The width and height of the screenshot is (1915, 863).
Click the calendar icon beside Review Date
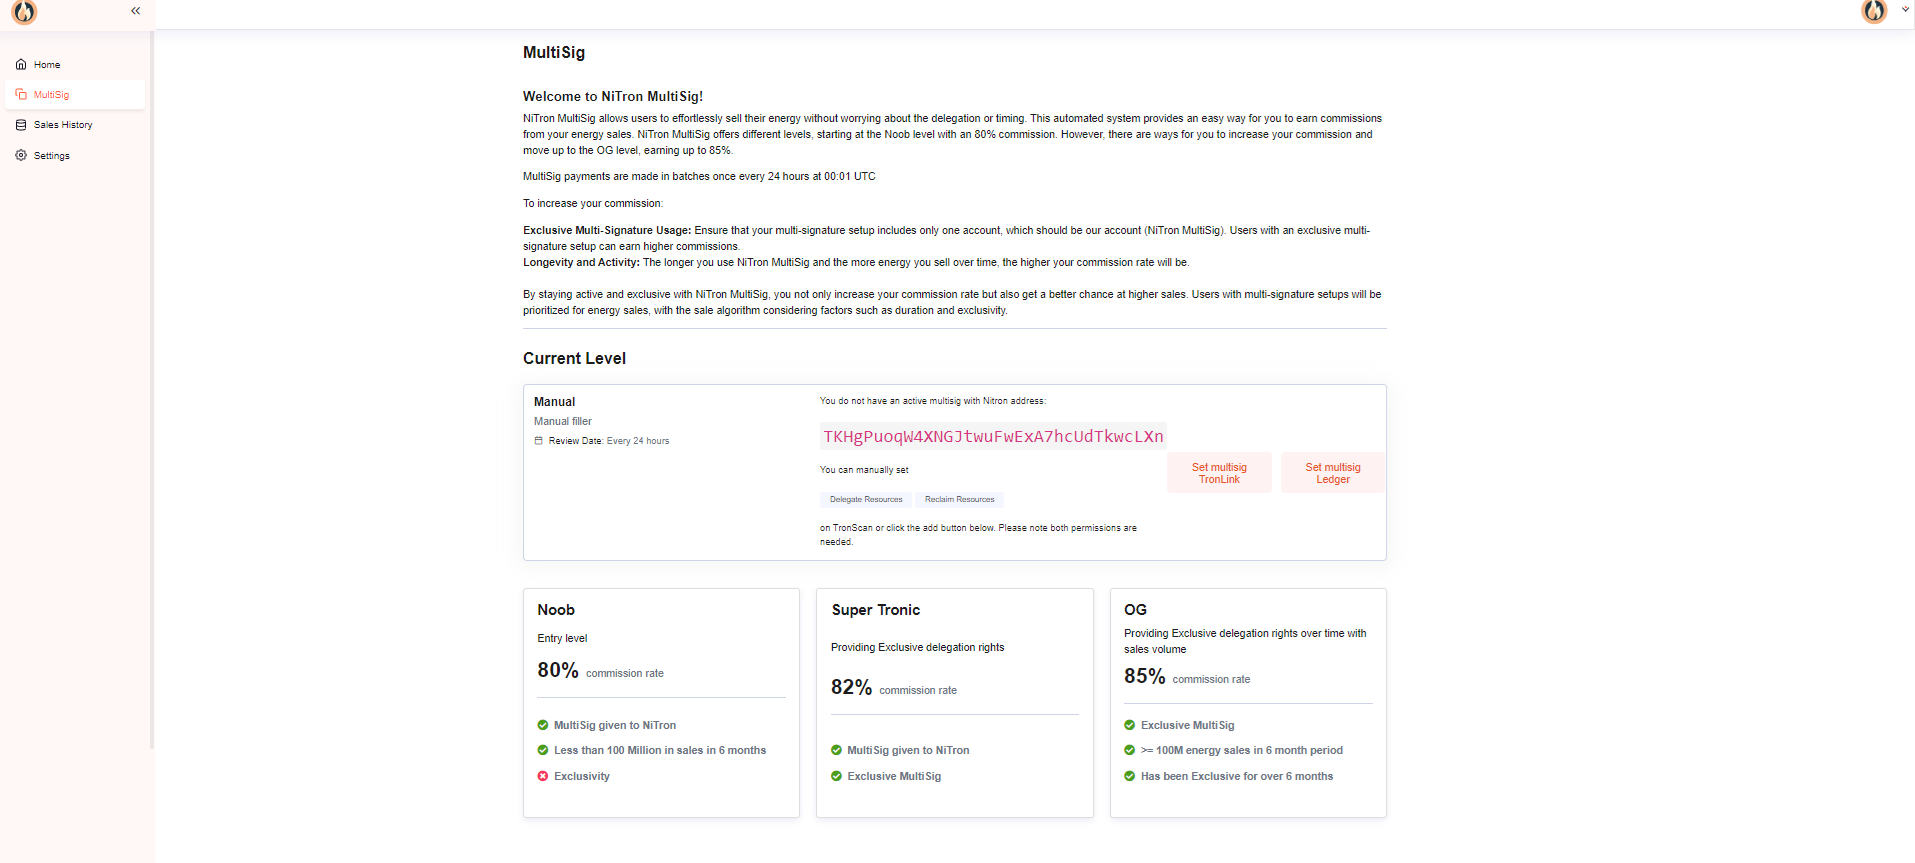[539, 441]
